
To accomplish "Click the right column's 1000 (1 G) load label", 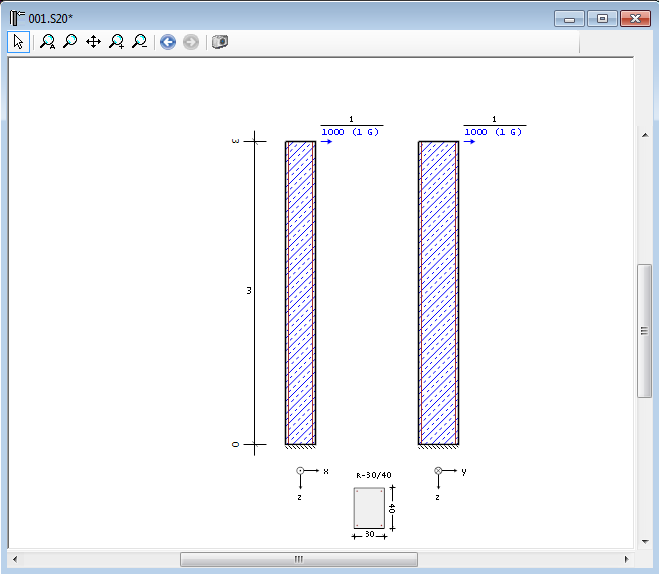I will click(494, 132).
